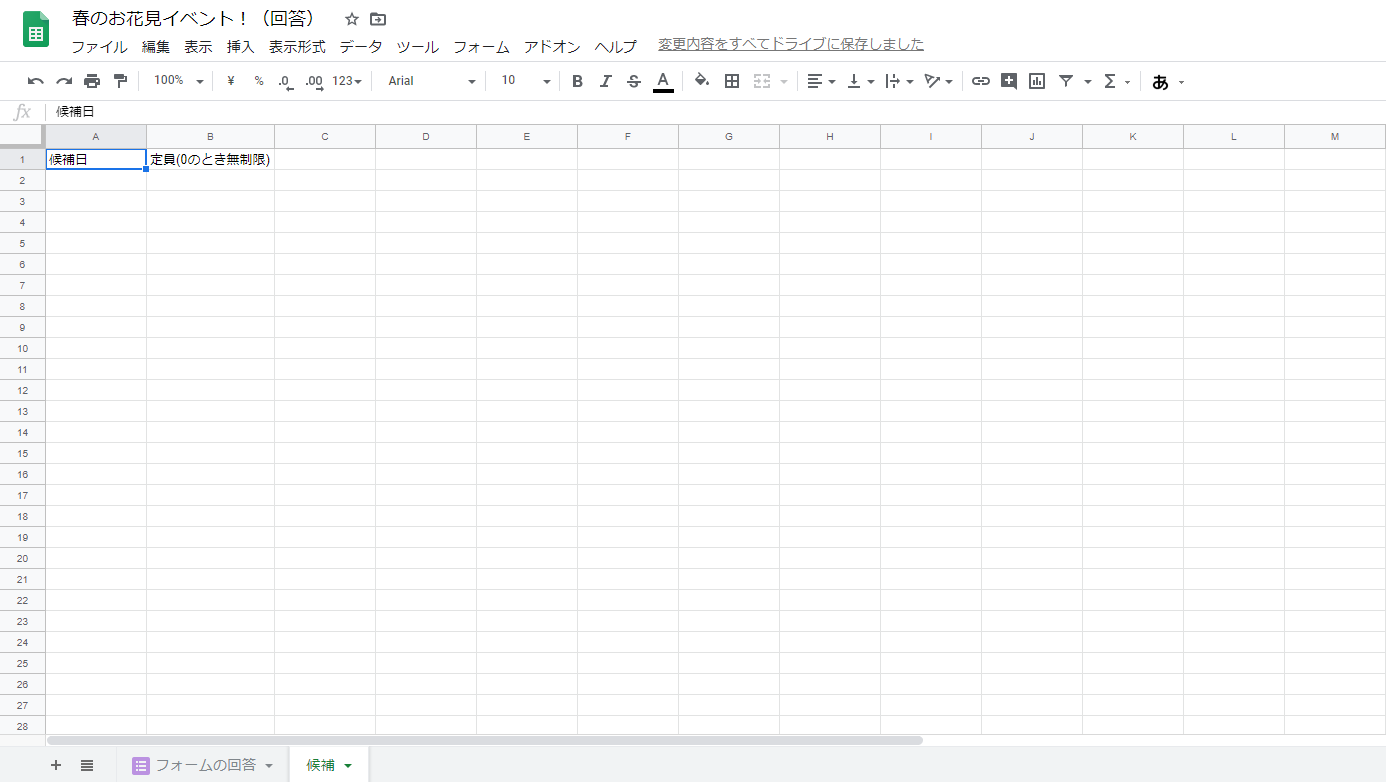Open the zoom 100% dropdown
Viewport: 1386px width, 782px height.
pos(178,81)
